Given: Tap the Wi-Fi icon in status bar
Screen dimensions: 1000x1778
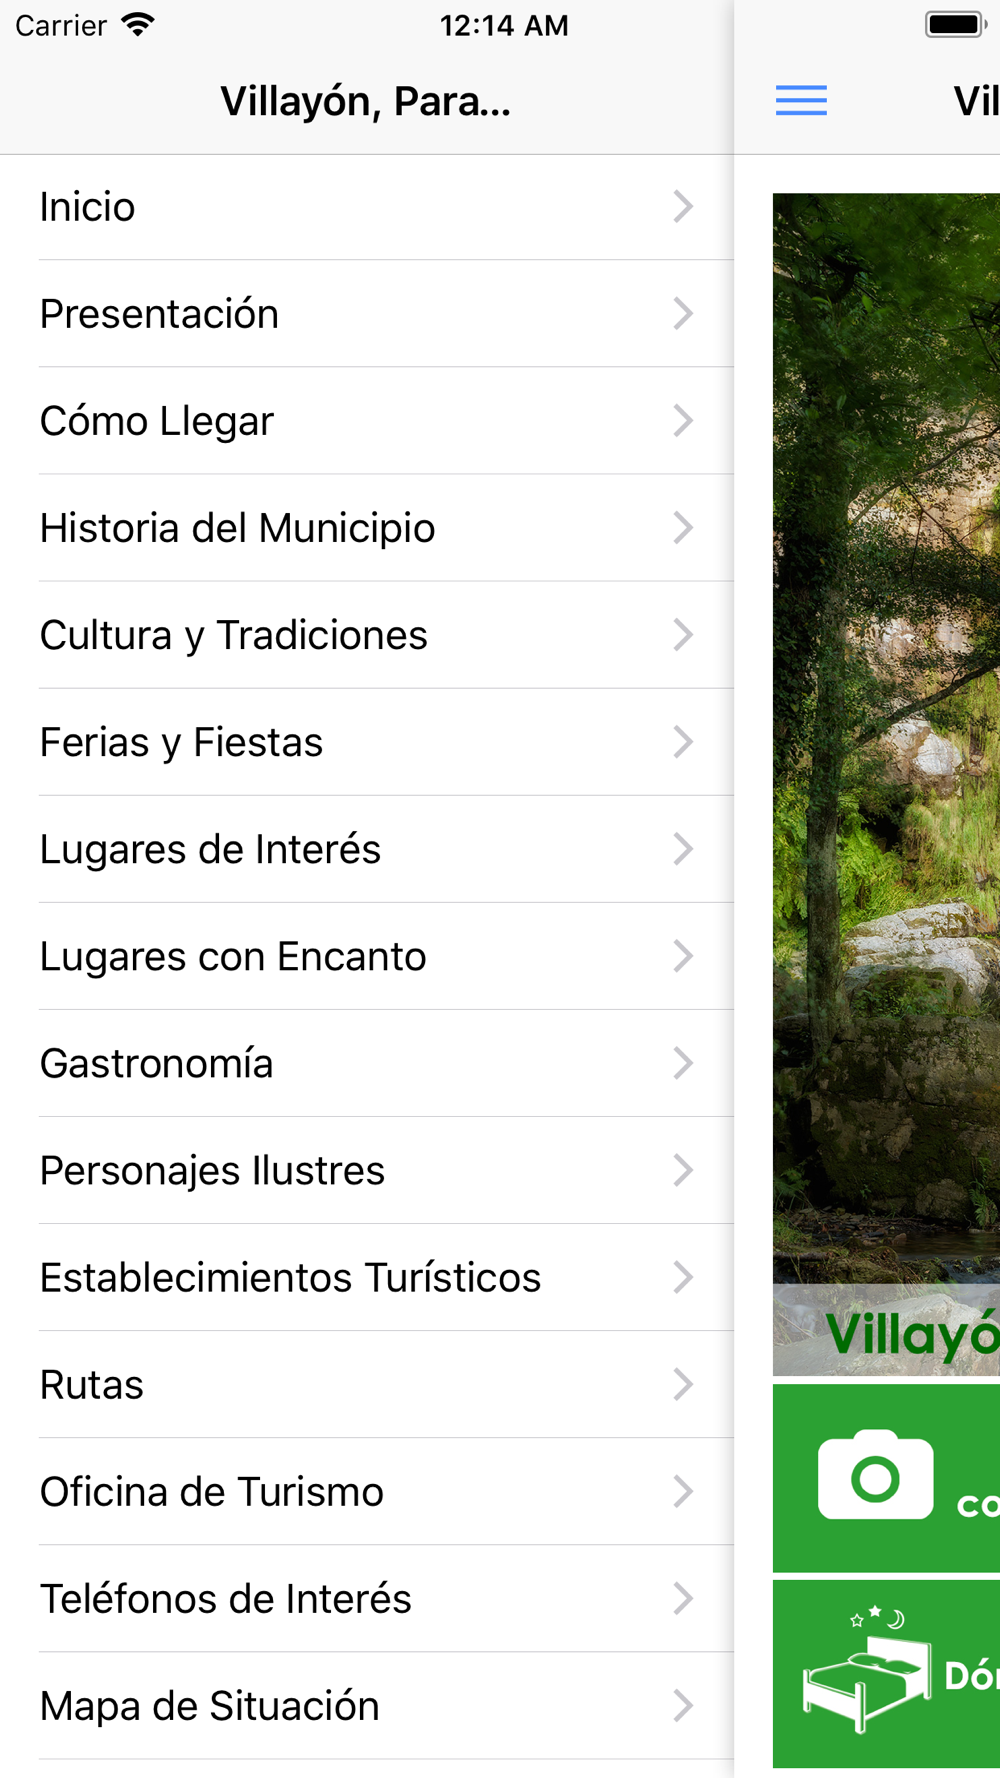Looking at the screenshot, I should (138, 25).
